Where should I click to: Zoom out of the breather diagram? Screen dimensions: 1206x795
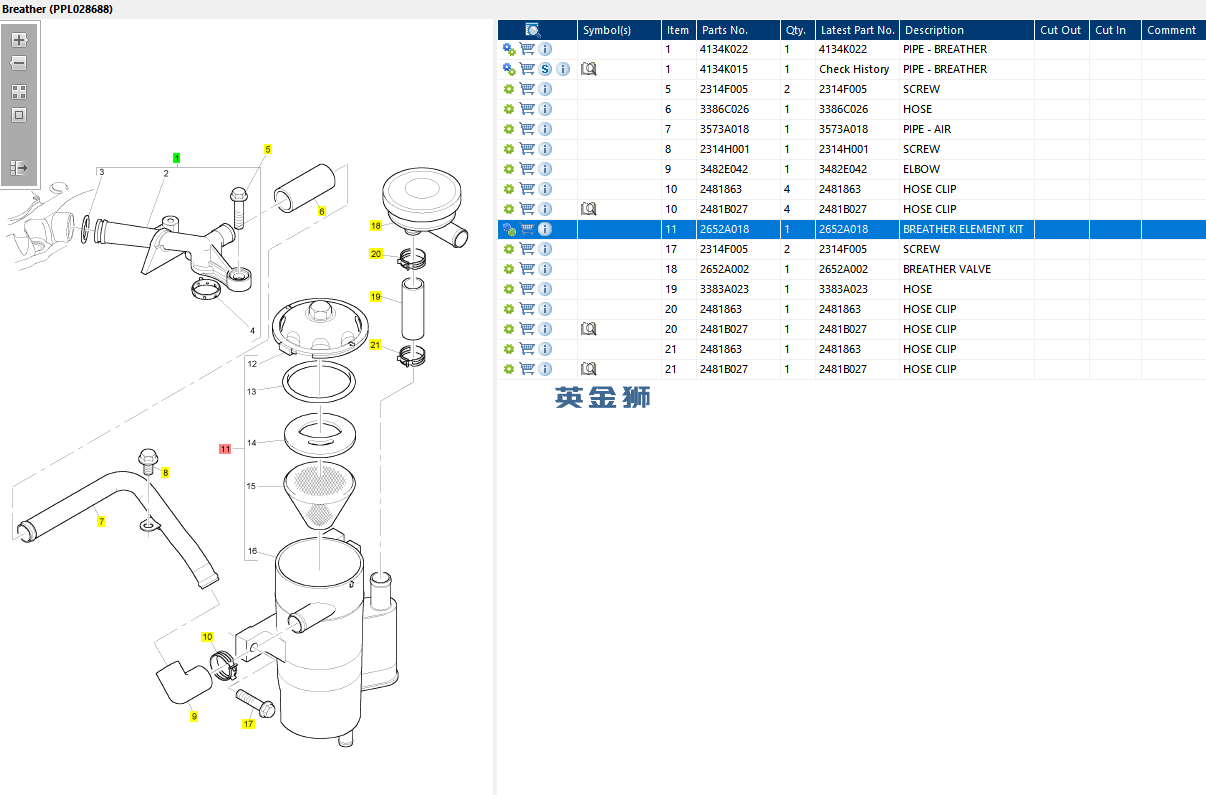pyautogui.click(x=19, y=63)
